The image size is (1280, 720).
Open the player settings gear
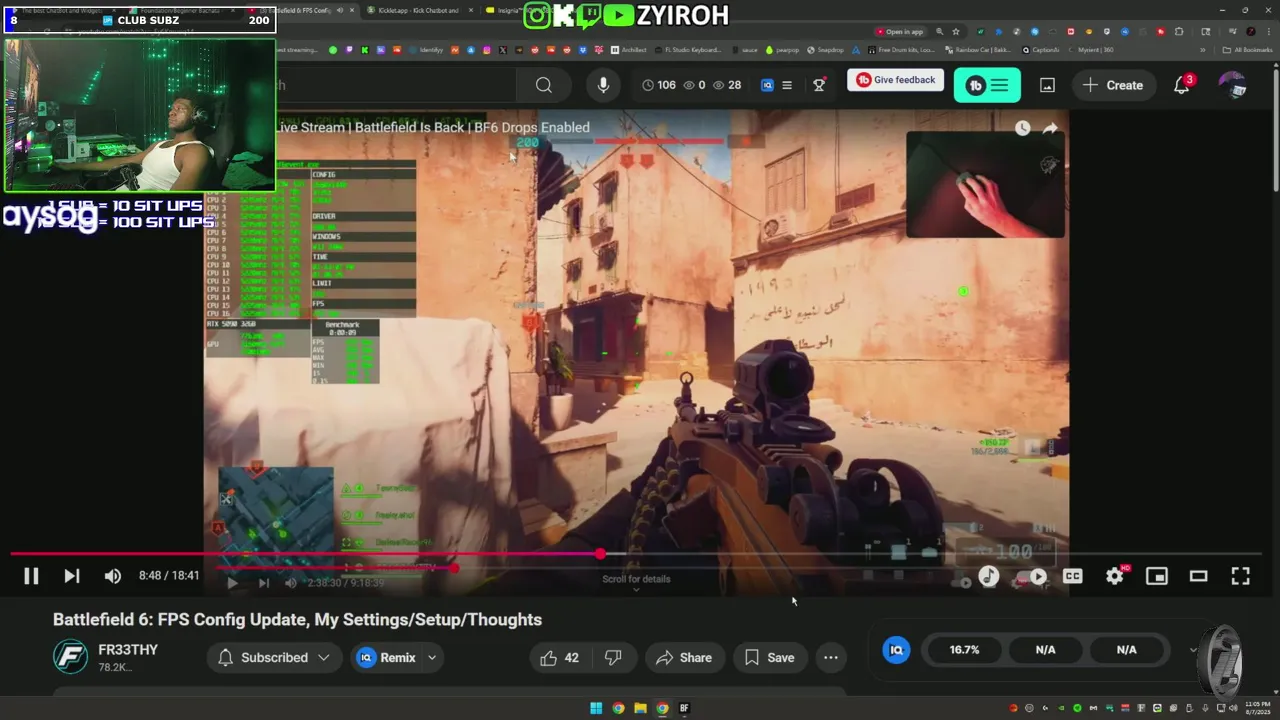(x=1115, y=576)
